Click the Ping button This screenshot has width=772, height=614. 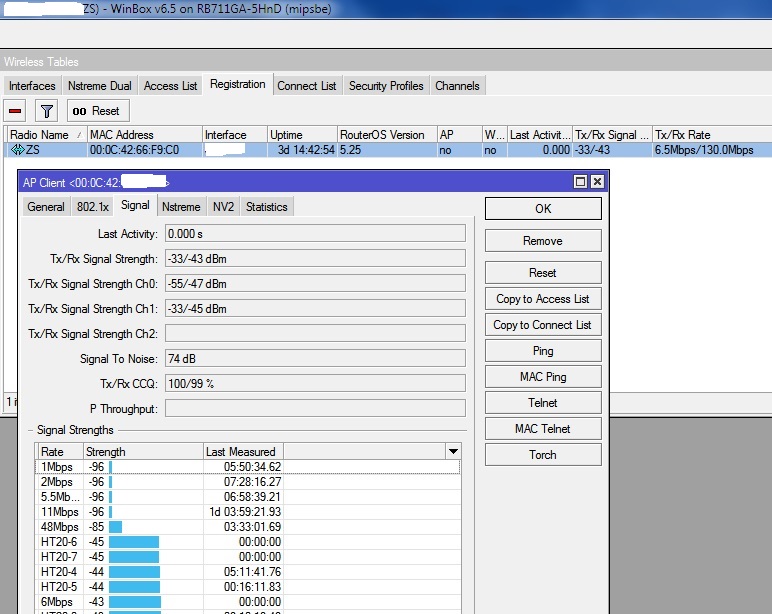point(543,351)
